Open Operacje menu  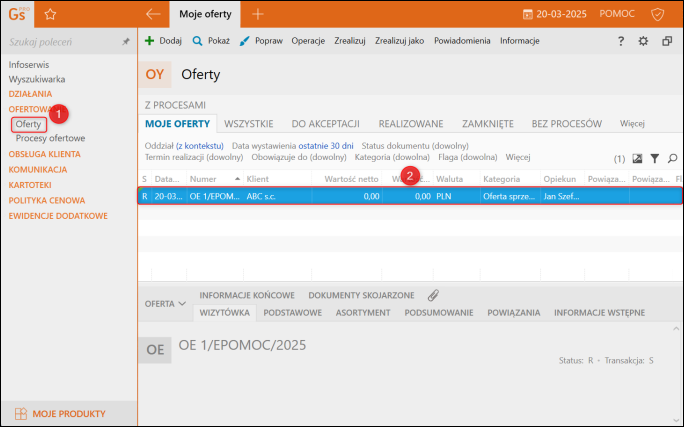tap(308, 41)
